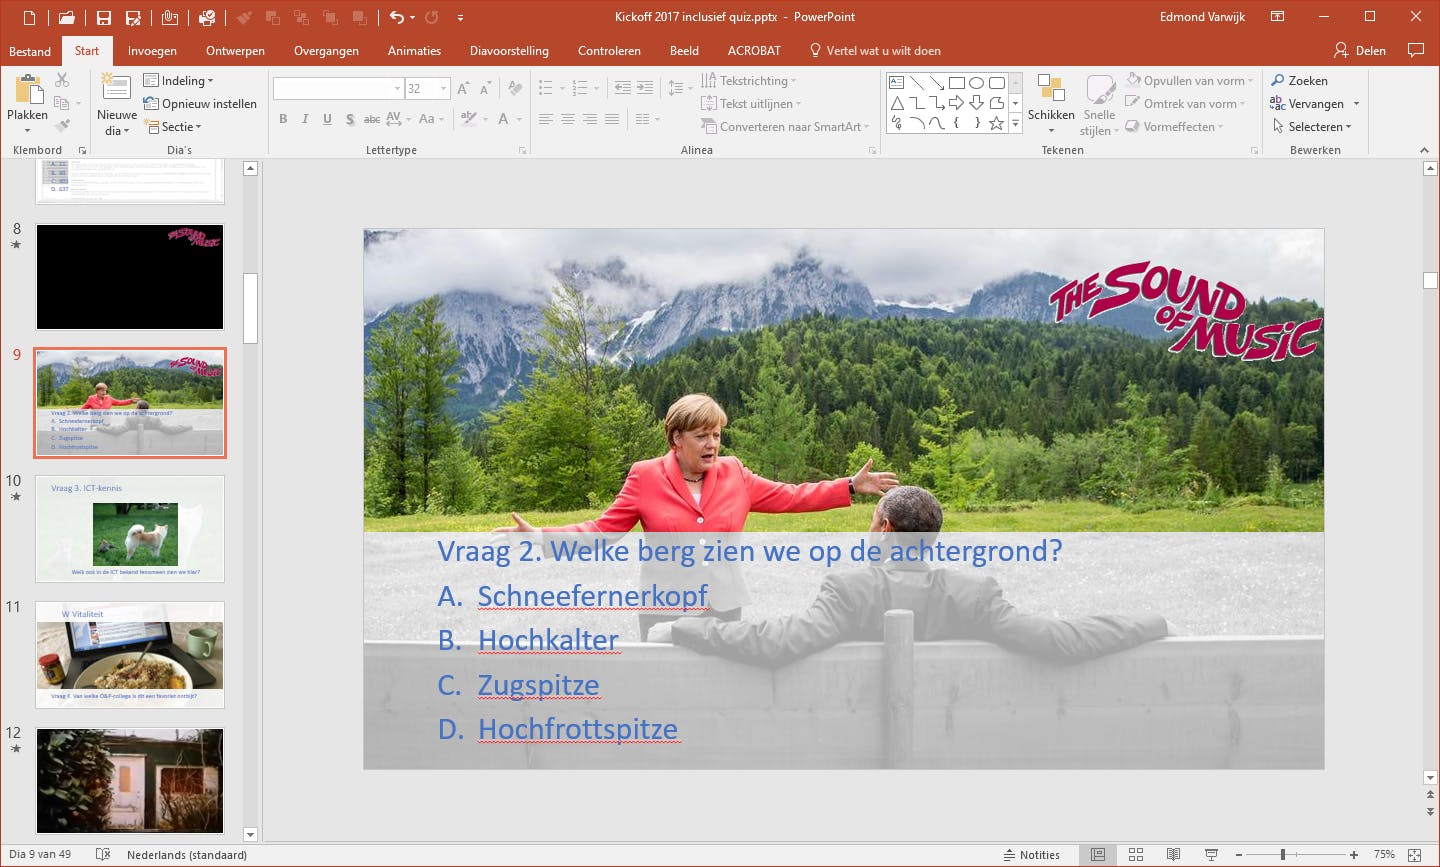Click the Edmond Varwijk account name
This screenshot has width=1440, height=867.
(1202, 17)
